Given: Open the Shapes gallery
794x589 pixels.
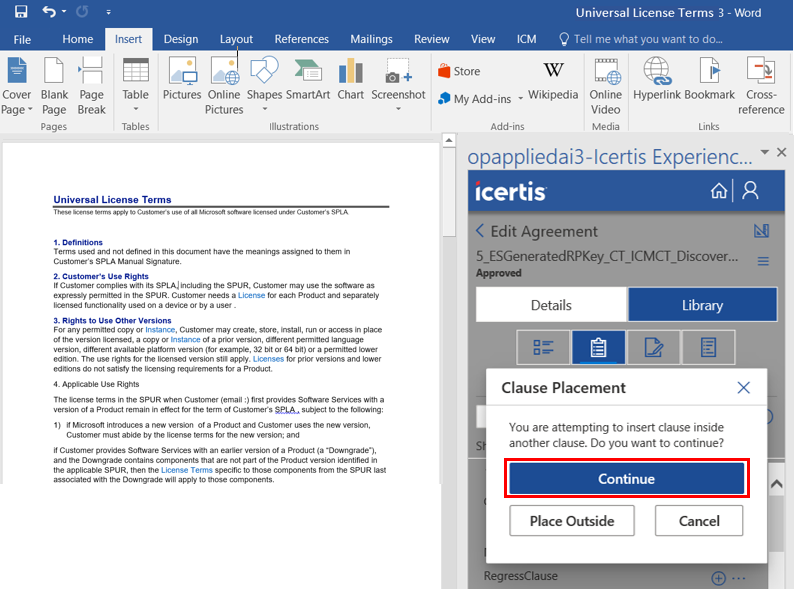Looking at the screenshot, I should point(264,84).
